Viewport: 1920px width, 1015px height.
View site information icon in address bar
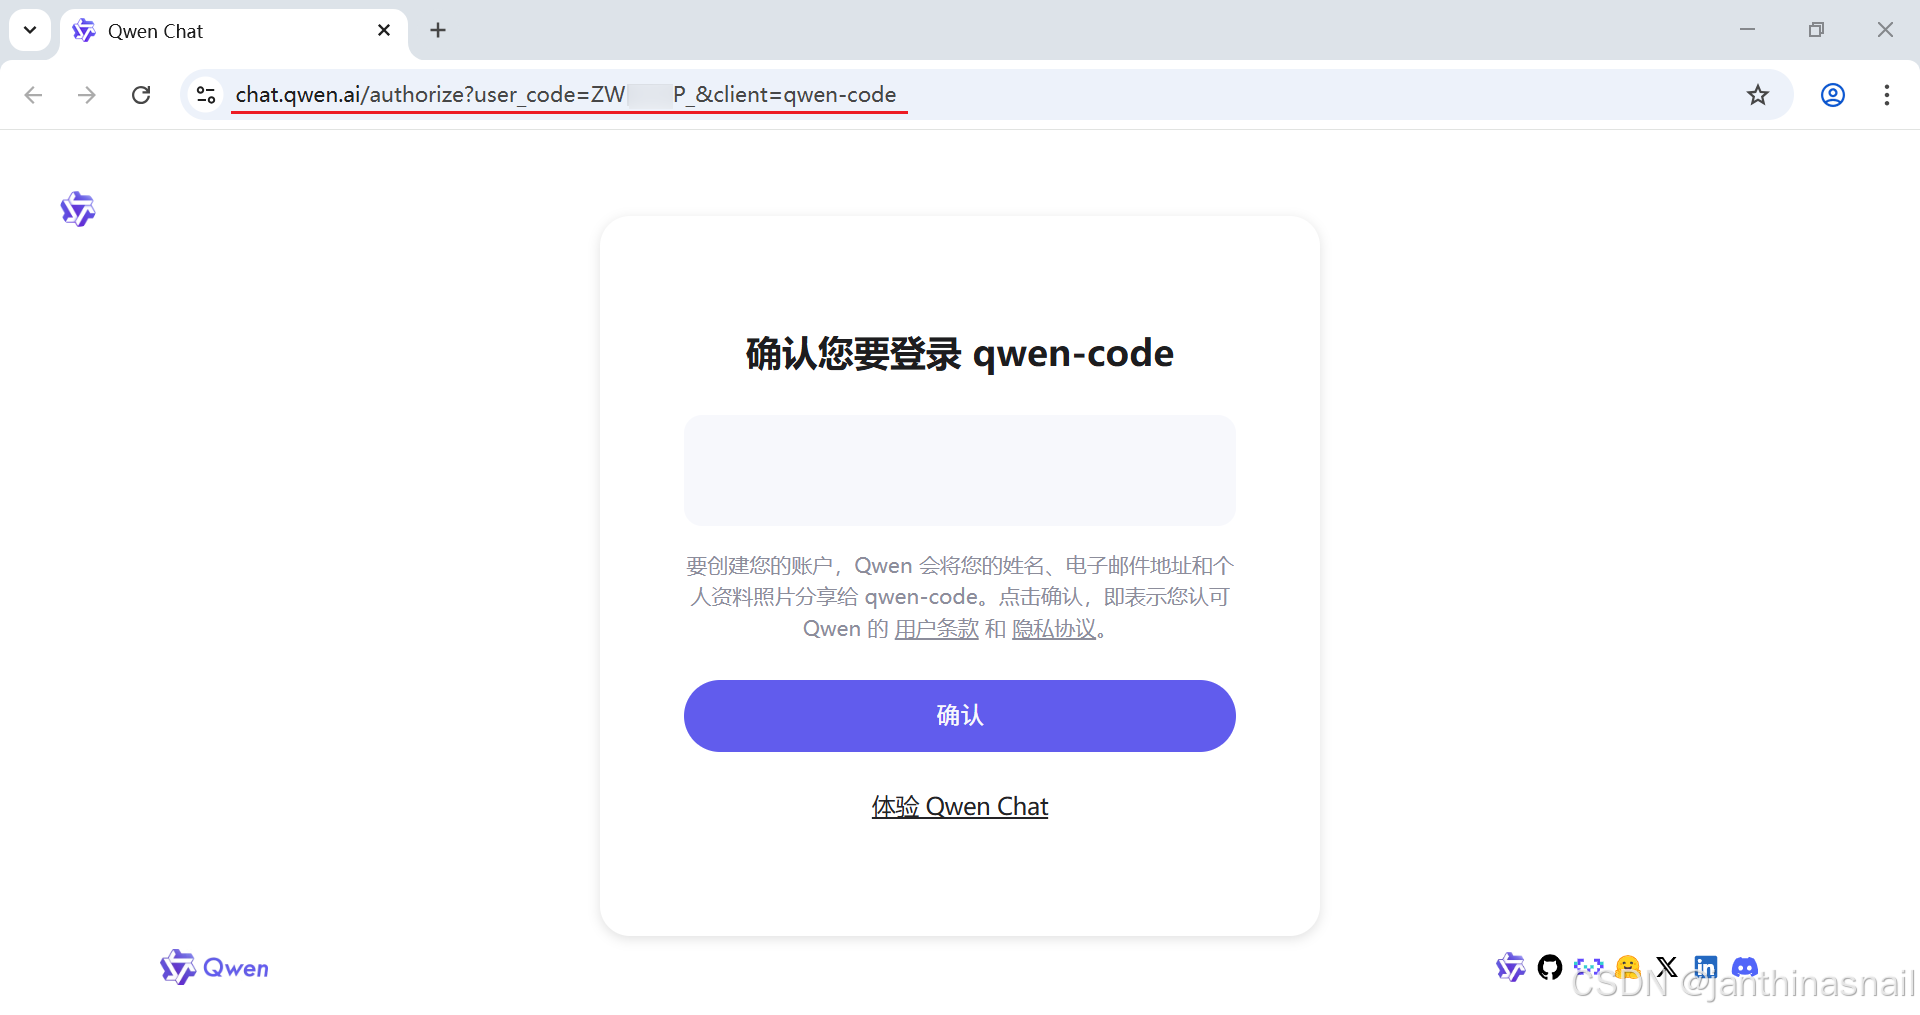(206, 95)
